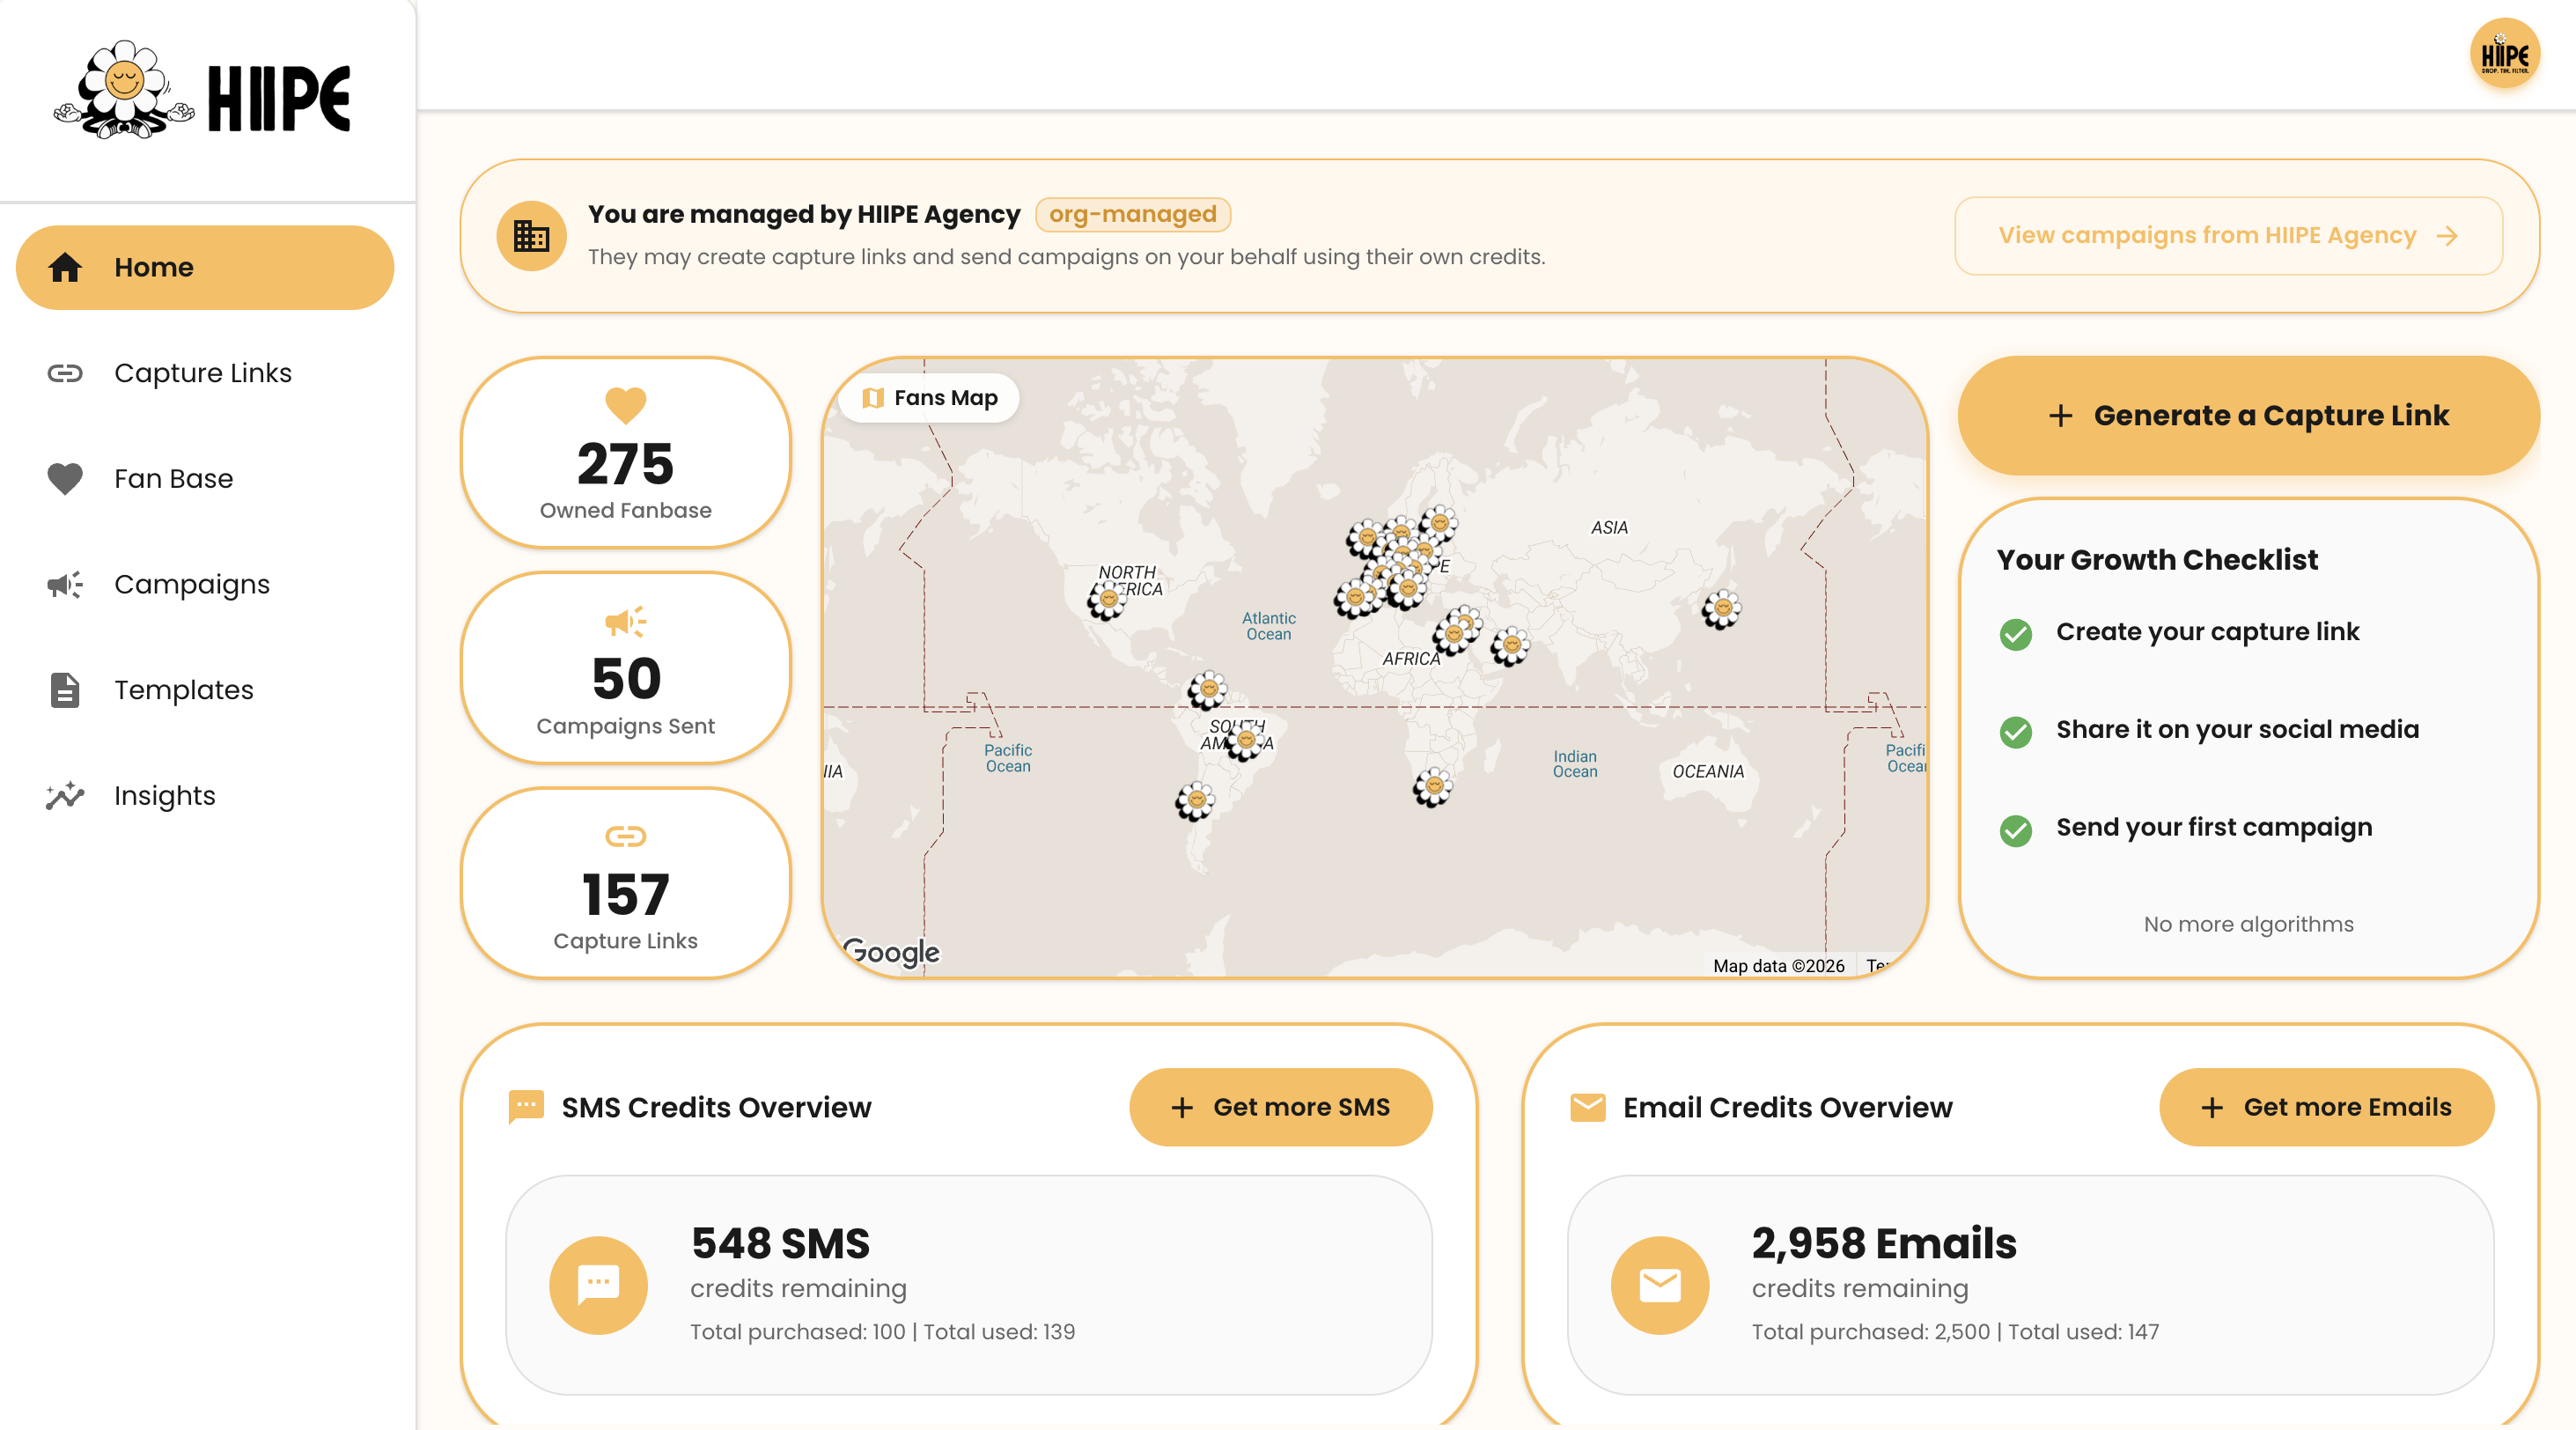Click the Capture Links chain icon

65,373
